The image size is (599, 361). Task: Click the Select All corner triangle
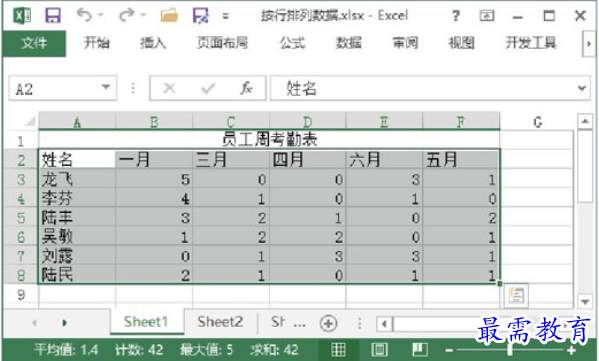pyautogui.click(x=30, y=122)
